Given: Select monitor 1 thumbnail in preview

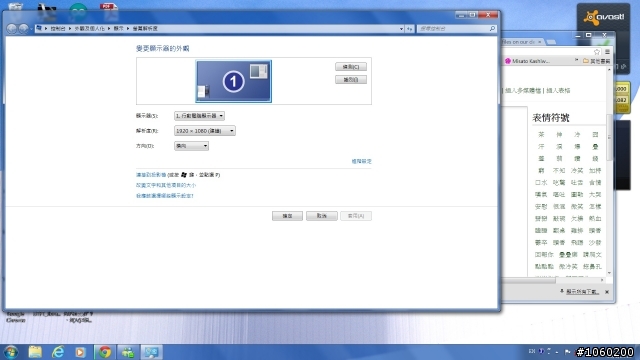Looking at the screenshot, I should (233, 81).
